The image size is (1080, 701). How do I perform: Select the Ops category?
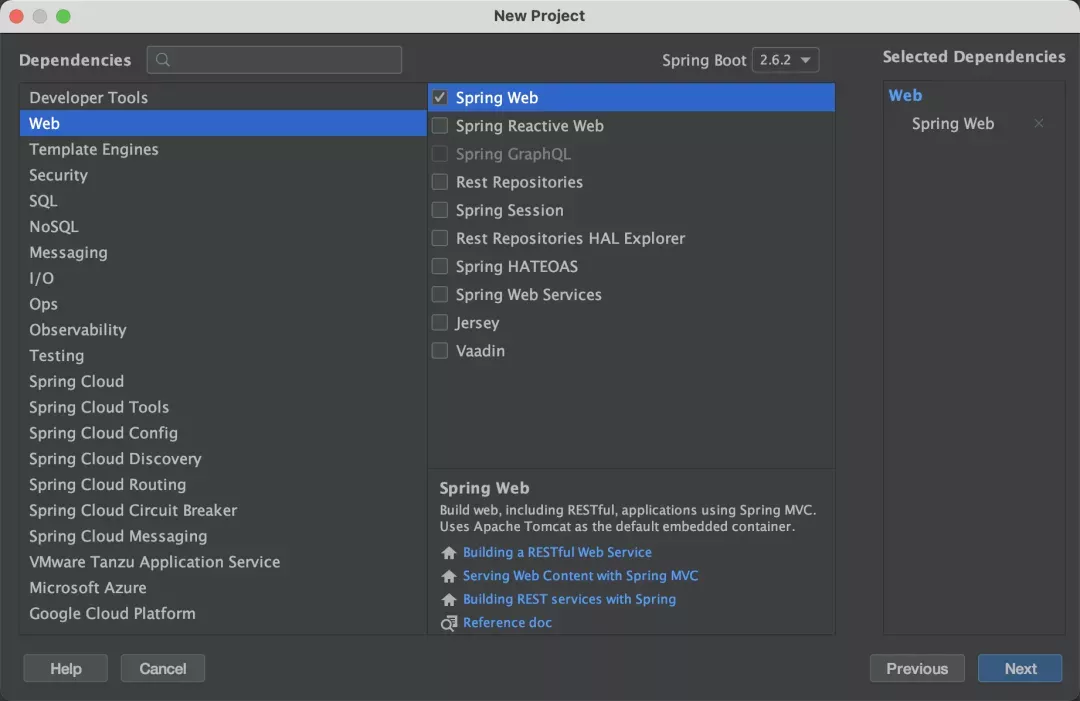pyautogui.click(x=223, y=304)
